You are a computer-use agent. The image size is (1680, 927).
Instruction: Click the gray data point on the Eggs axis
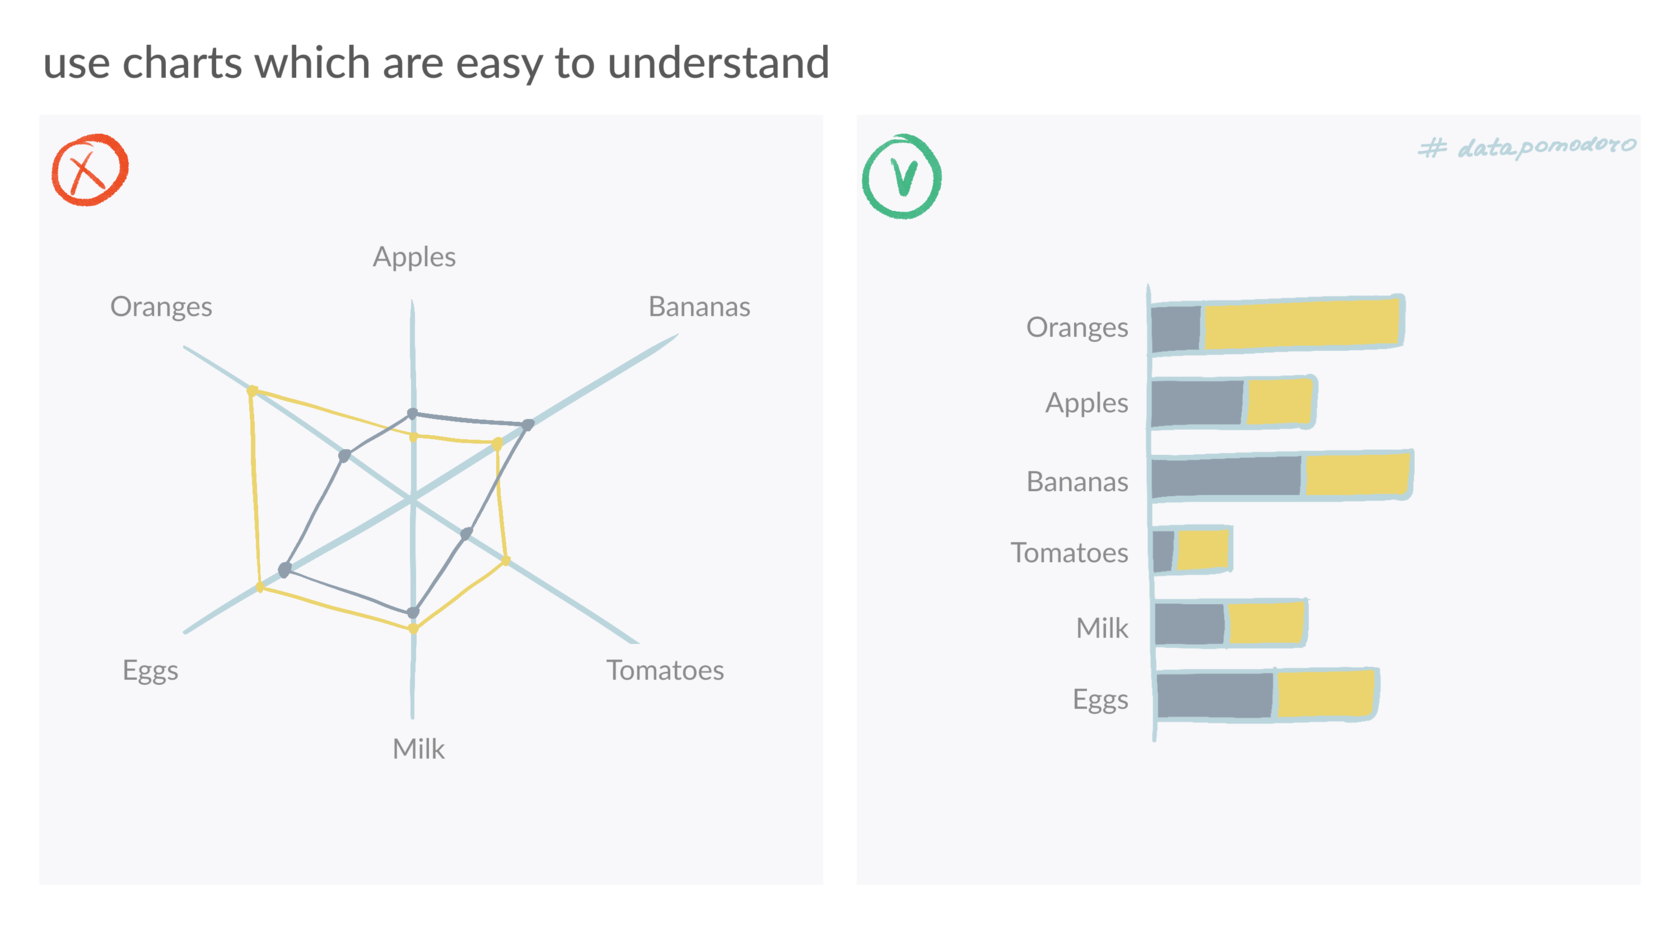tap(285, 570)
